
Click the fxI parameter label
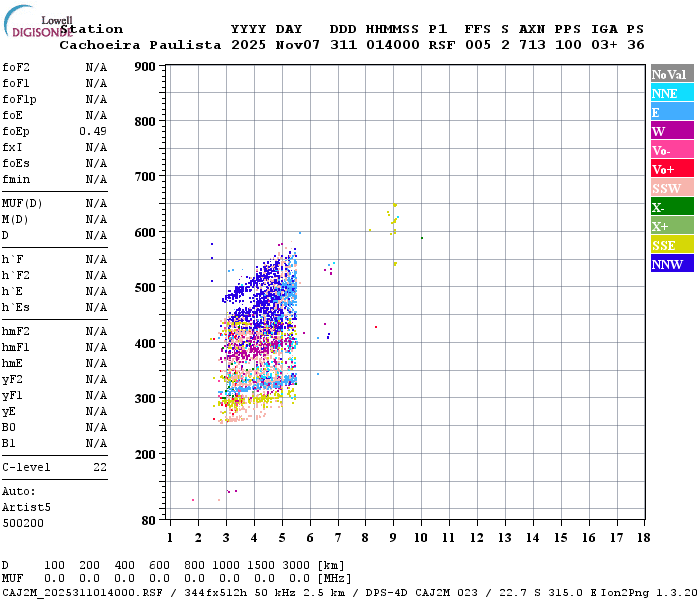click(x=12, y=147)
